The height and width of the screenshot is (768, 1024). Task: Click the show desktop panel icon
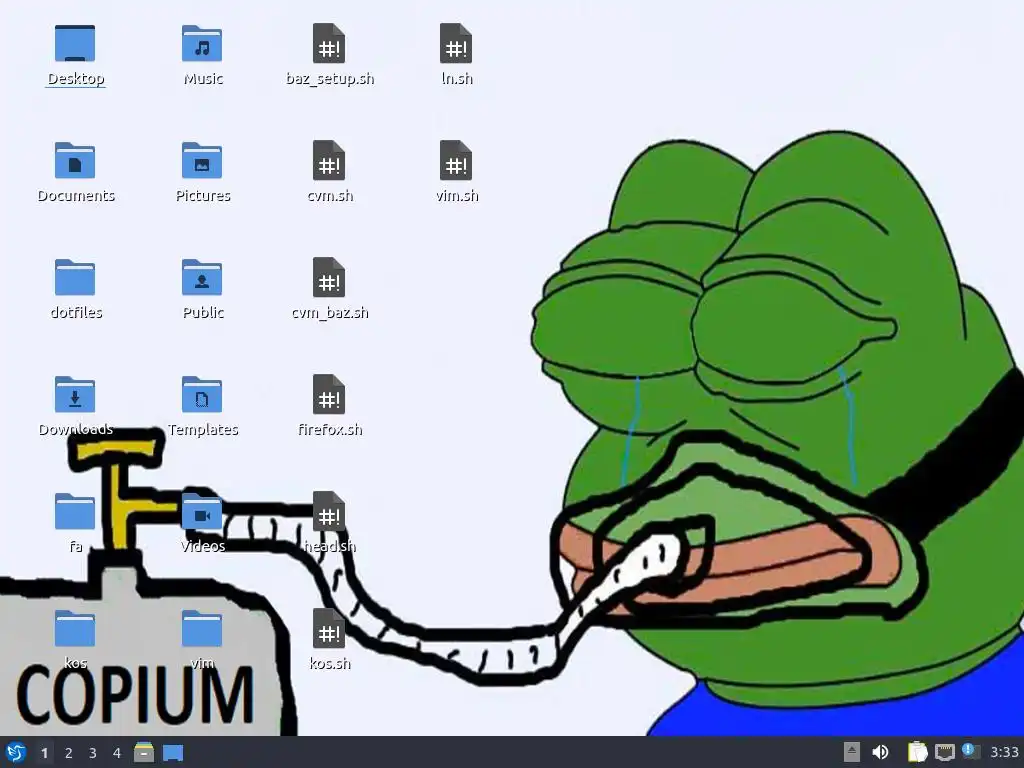pos(173,752)
